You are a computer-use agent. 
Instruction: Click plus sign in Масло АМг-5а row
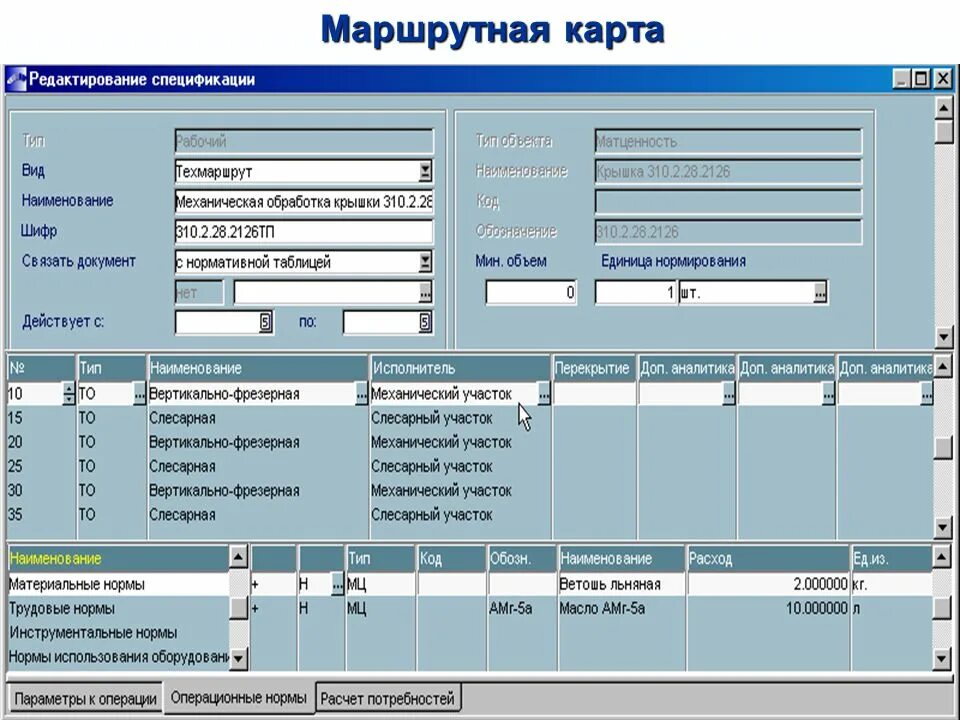click(x=255, y=609)
